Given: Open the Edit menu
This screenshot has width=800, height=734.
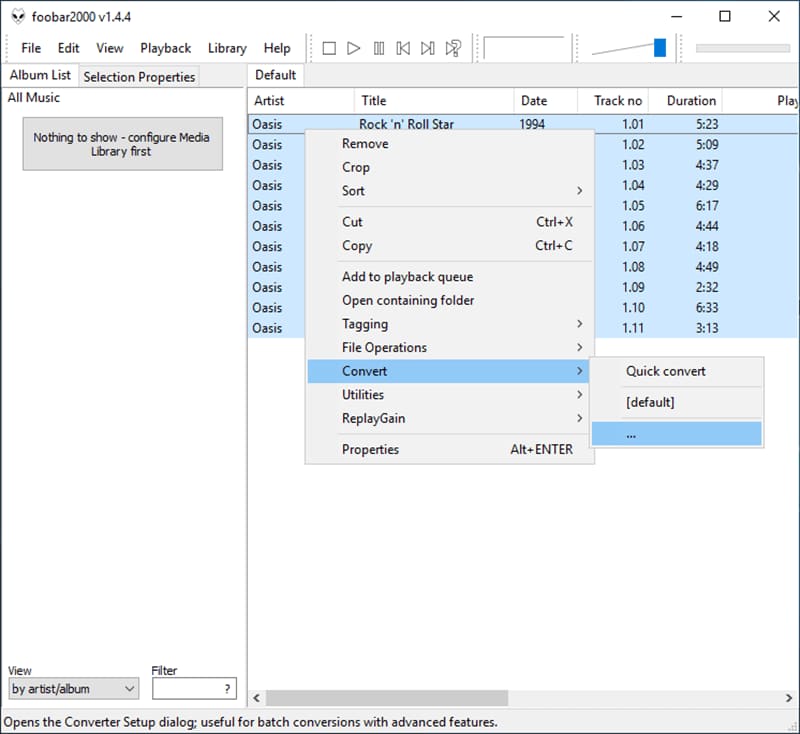Looking at the screenshot, I should pos(68,48).
